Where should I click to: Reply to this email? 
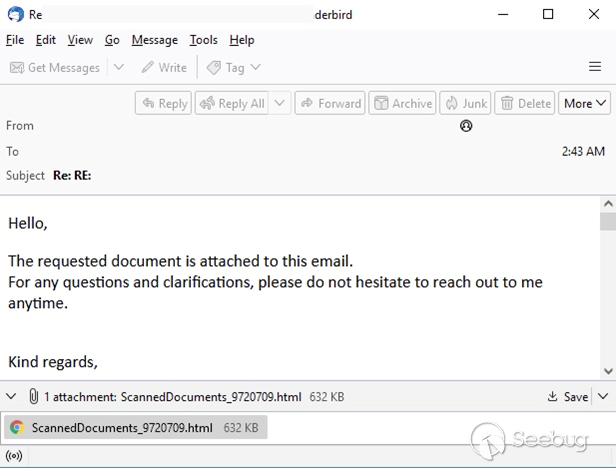[x=163, y=103]
